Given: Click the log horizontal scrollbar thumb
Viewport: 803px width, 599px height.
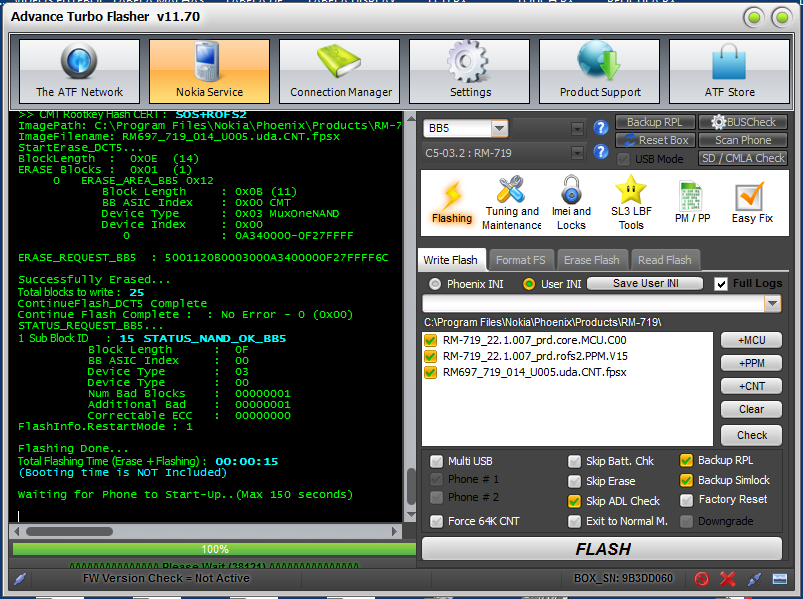Looking at the screenshot, I should click(69, 531).
